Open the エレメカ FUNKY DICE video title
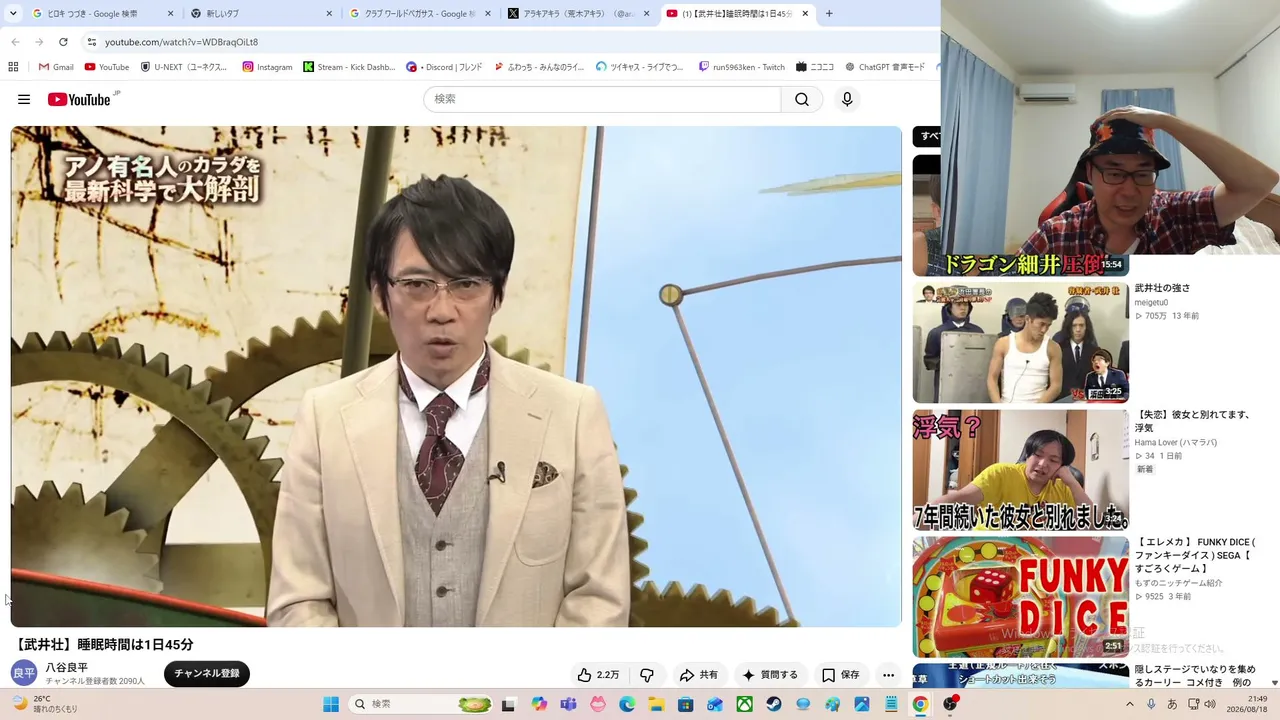This screenshot has height=720, width=1280. (x=1195, y=556)
